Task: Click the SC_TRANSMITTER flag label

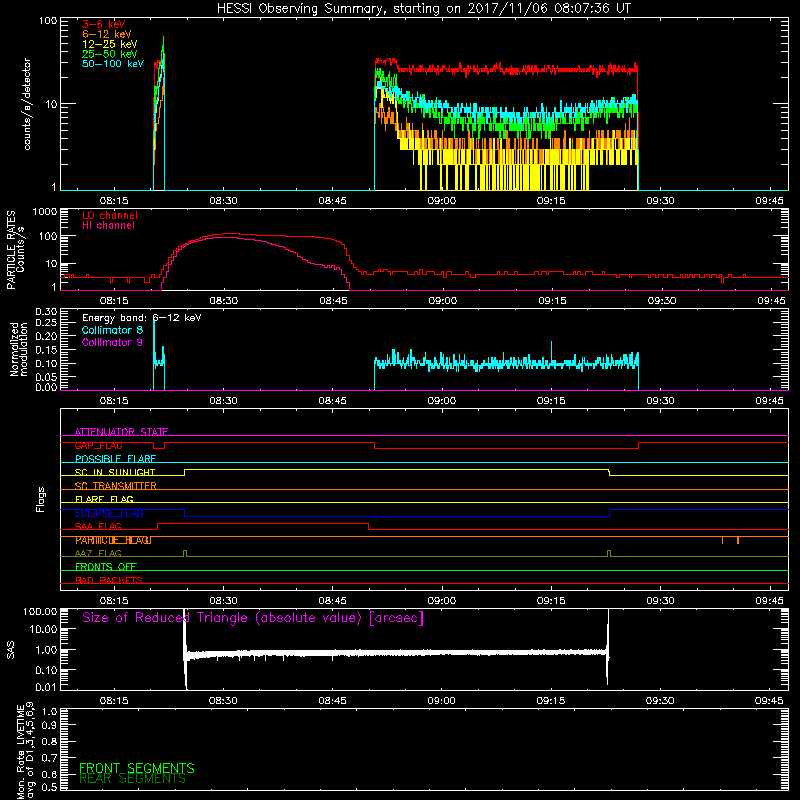Action: click(115, 486)
